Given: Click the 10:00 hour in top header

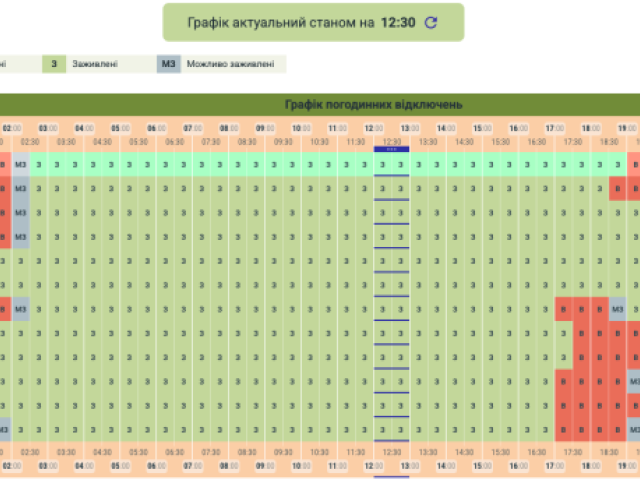Looking at the screenshot, I should [x=301, y=128].
